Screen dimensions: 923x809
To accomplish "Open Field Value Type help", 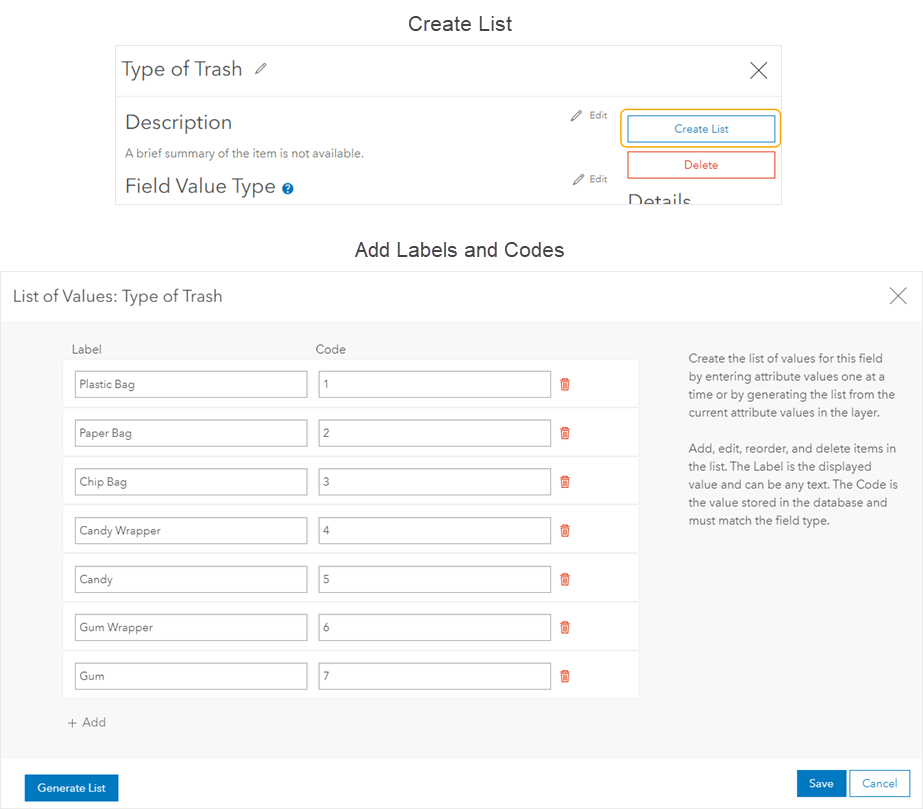I will (287, 187).
